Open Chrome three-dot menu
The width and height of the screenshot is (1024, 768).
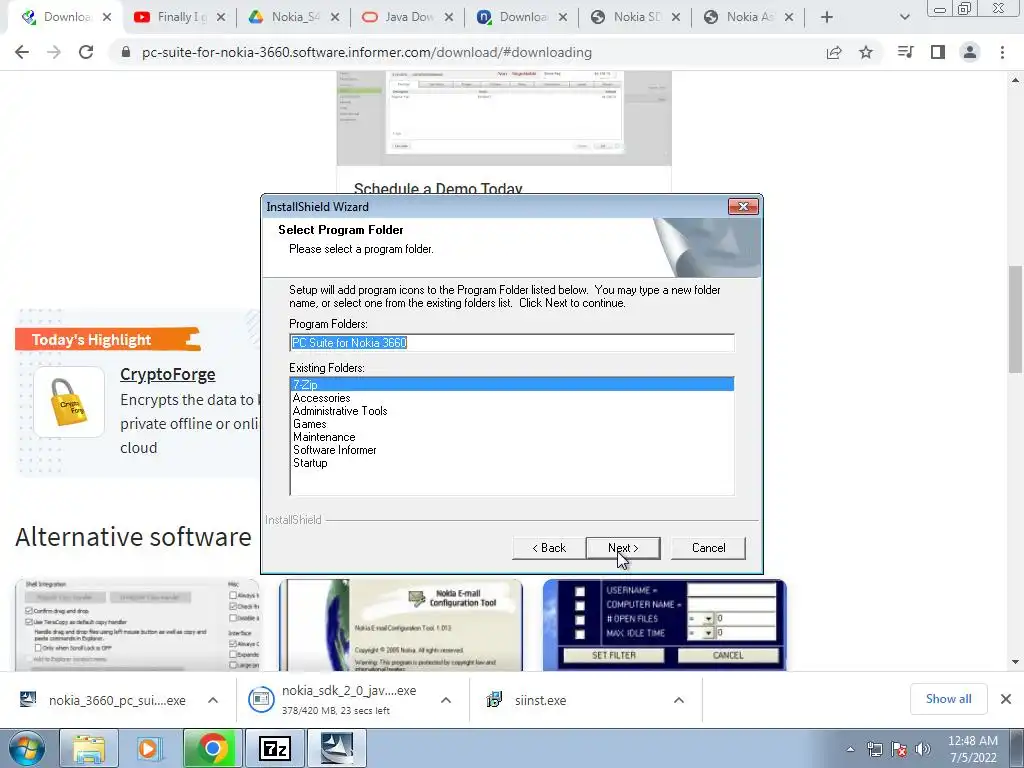pyautogui.click(x=1002, y=52)
